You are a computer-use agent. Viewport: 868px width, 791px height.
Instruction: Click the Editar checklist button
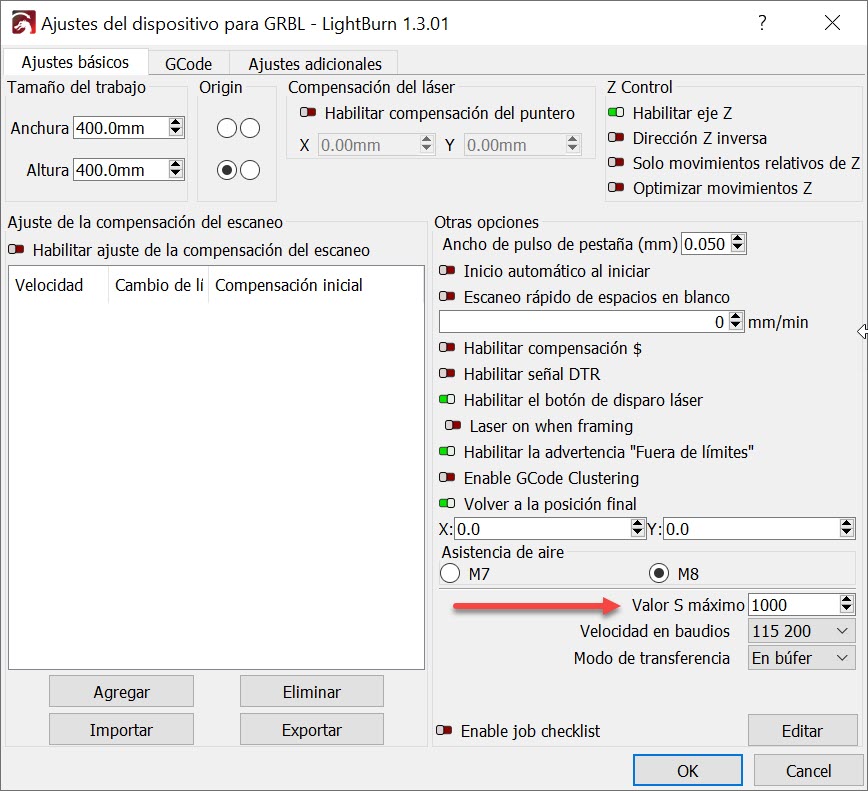(x=802, y=731)
